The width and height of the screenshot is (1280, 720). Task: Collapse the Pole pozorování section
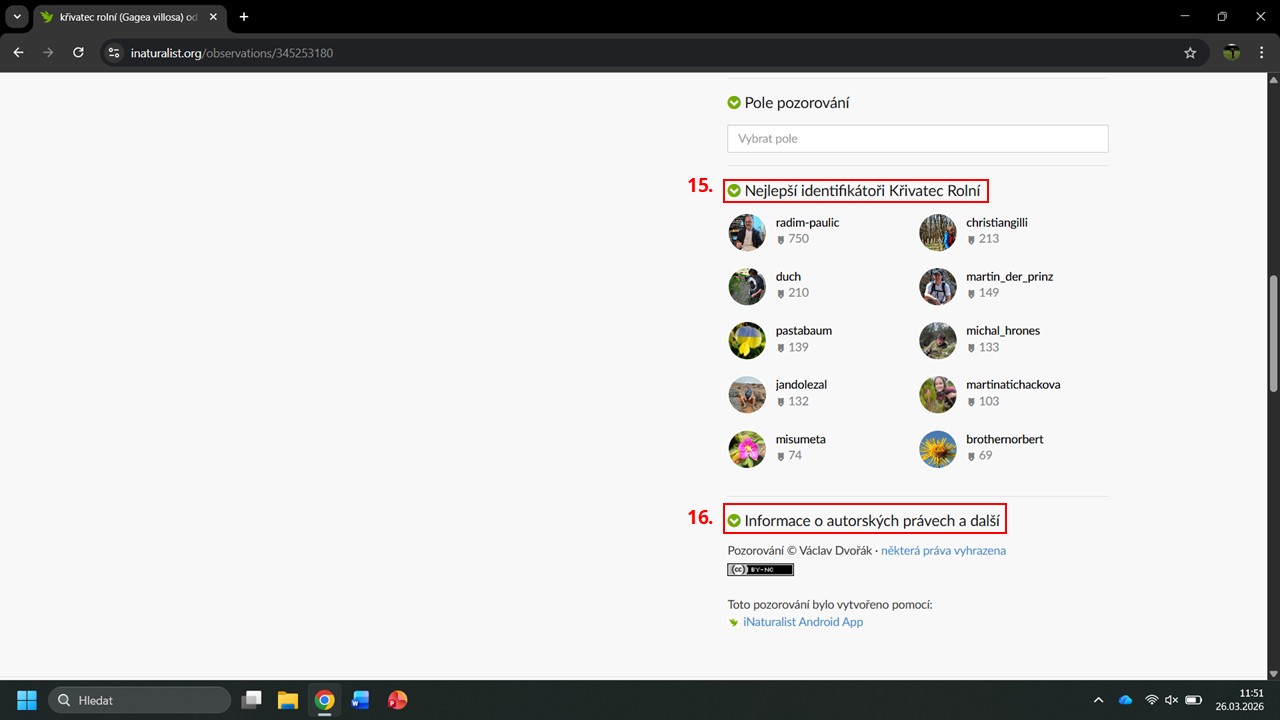734,103
